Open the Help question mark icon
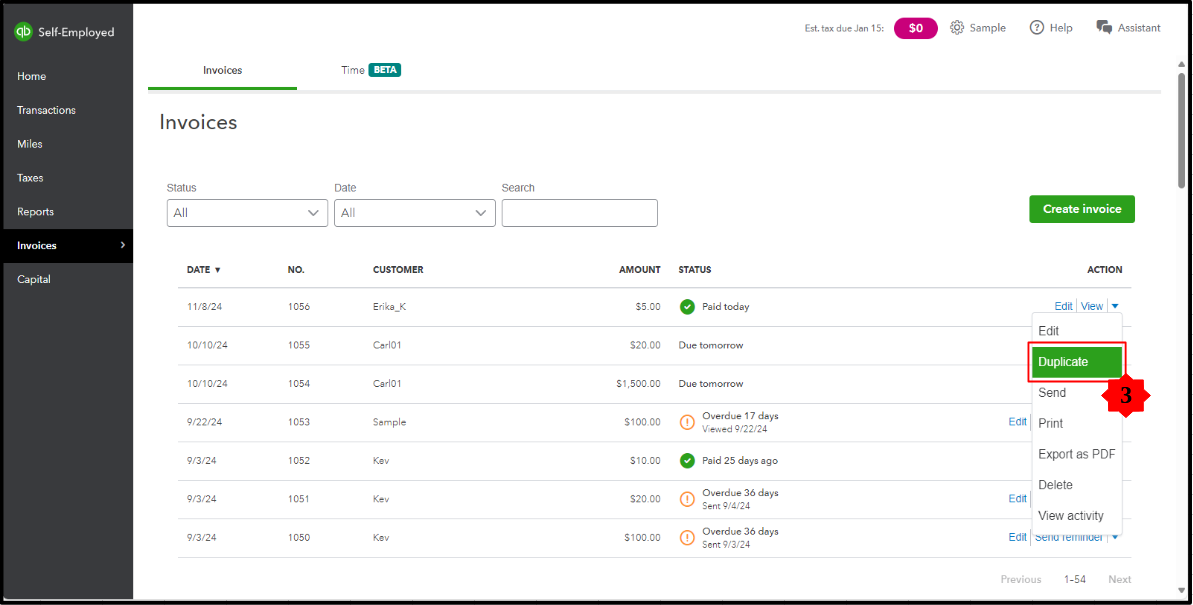Image resolution: width=1193 pixels, height=605 pixels. [1036, 27]
